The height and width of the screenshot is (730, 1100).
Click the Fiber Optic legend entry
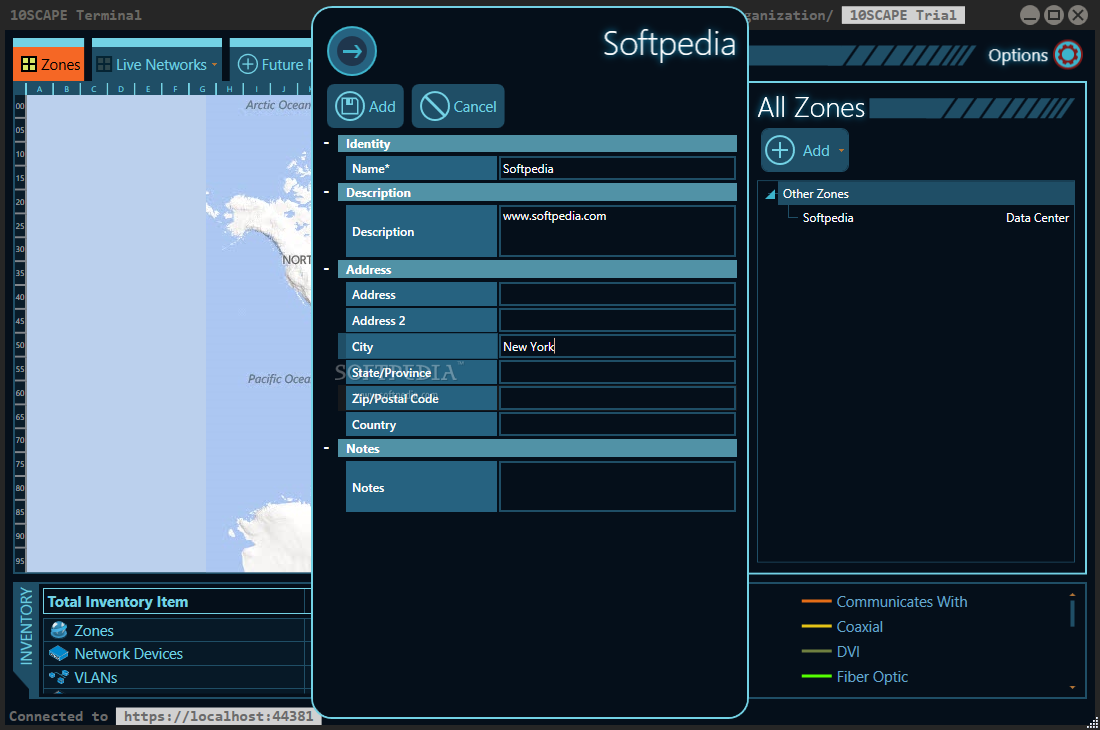872,677
